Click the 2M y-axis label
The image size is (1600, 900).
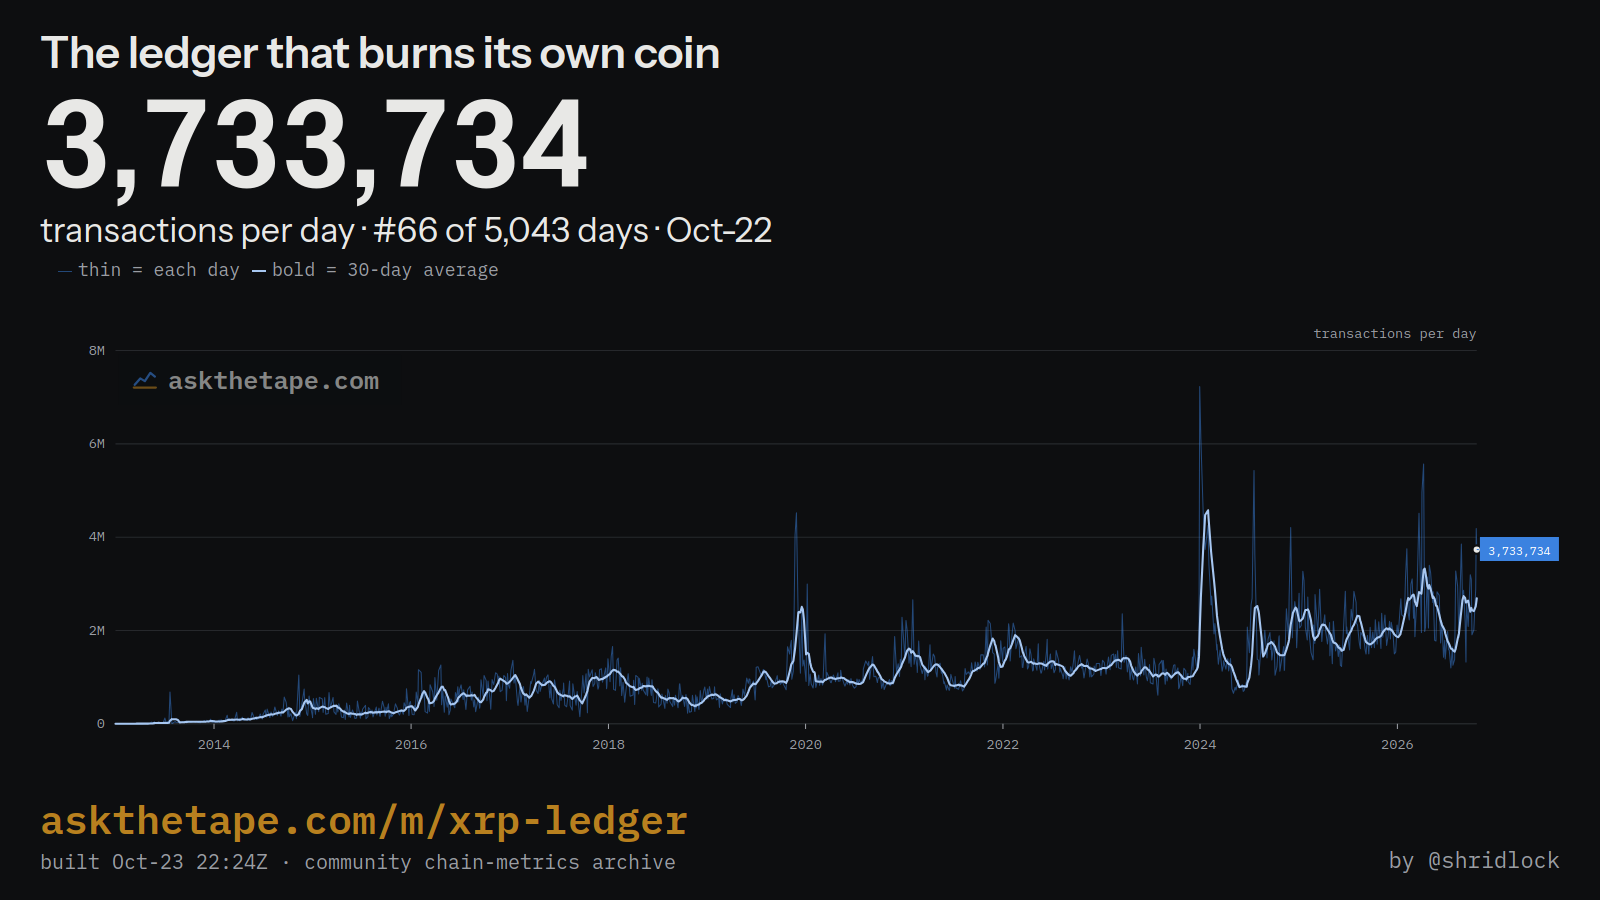tap(97, 630)
